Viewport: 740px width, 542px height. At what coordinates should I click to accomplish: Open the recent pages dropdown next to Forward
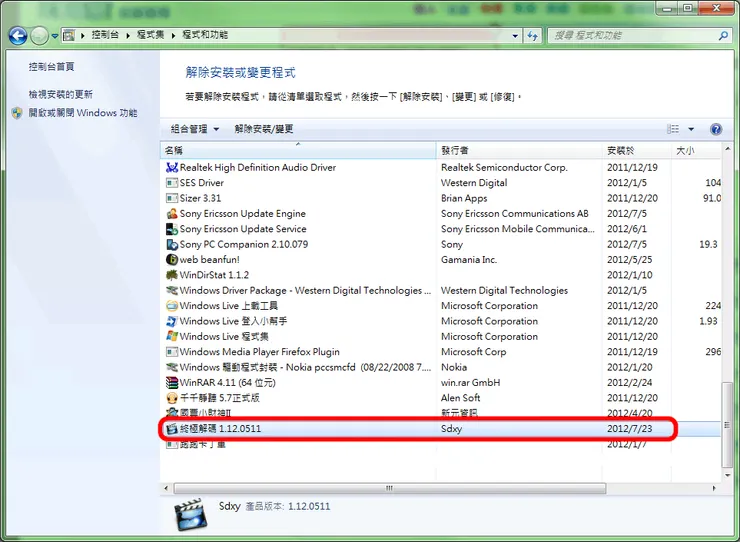pyautogui.click(x=55, y=36)
